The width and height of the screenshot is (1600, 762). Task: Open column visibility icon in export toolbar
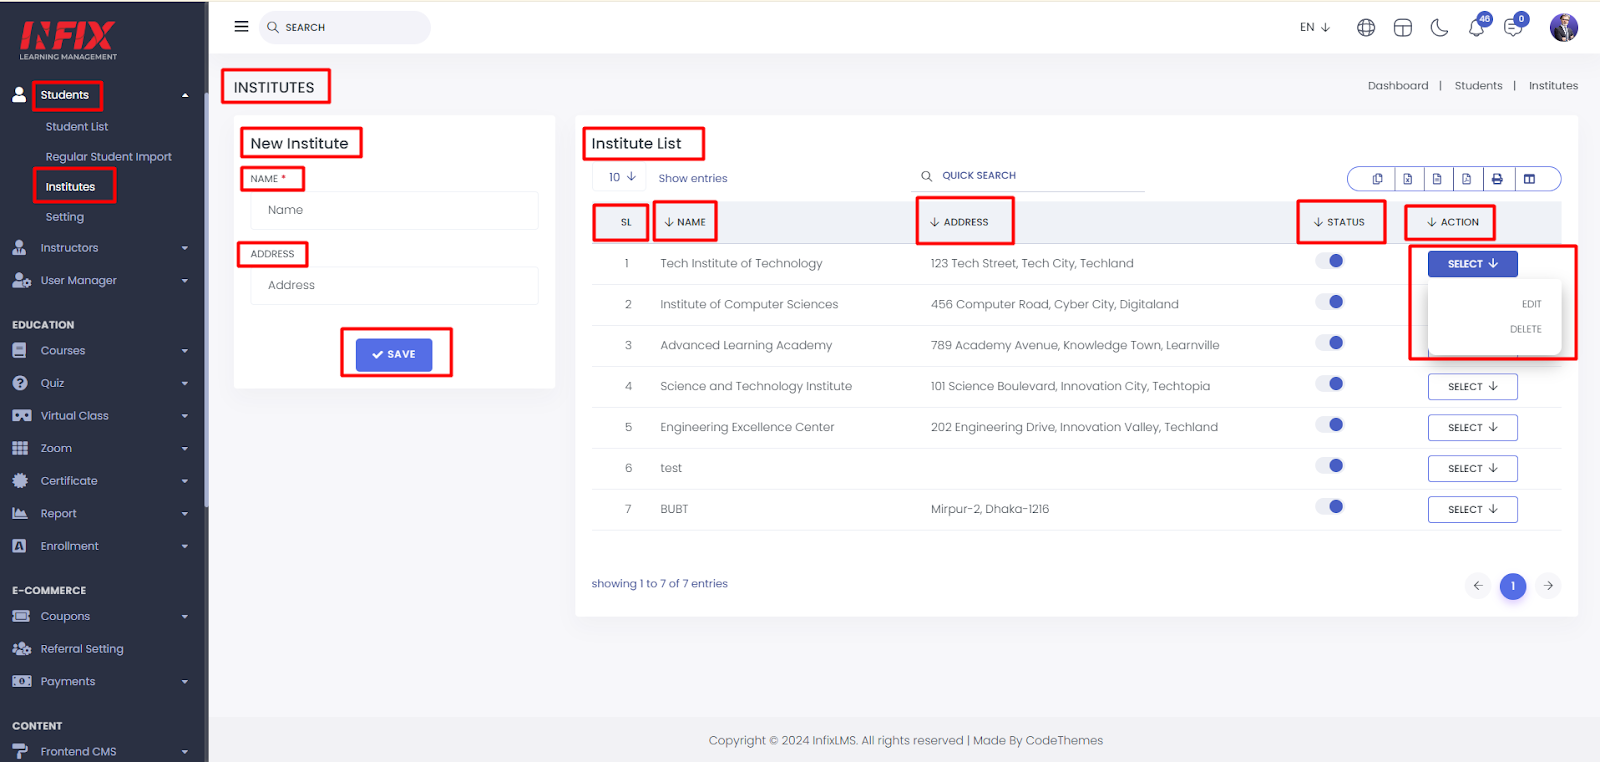(x=1529, y=179)
